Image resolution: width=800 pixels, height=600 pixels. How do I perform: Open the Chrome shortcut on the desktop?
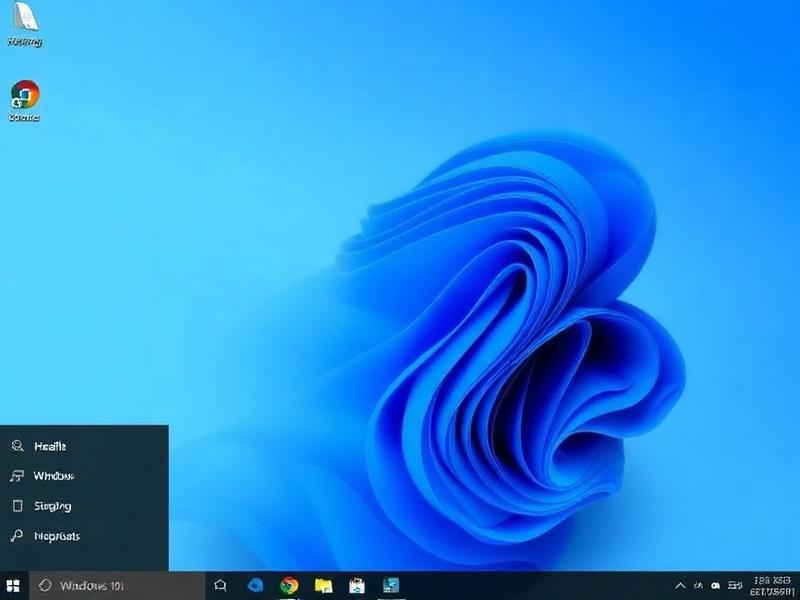click(x=24, y=101)
